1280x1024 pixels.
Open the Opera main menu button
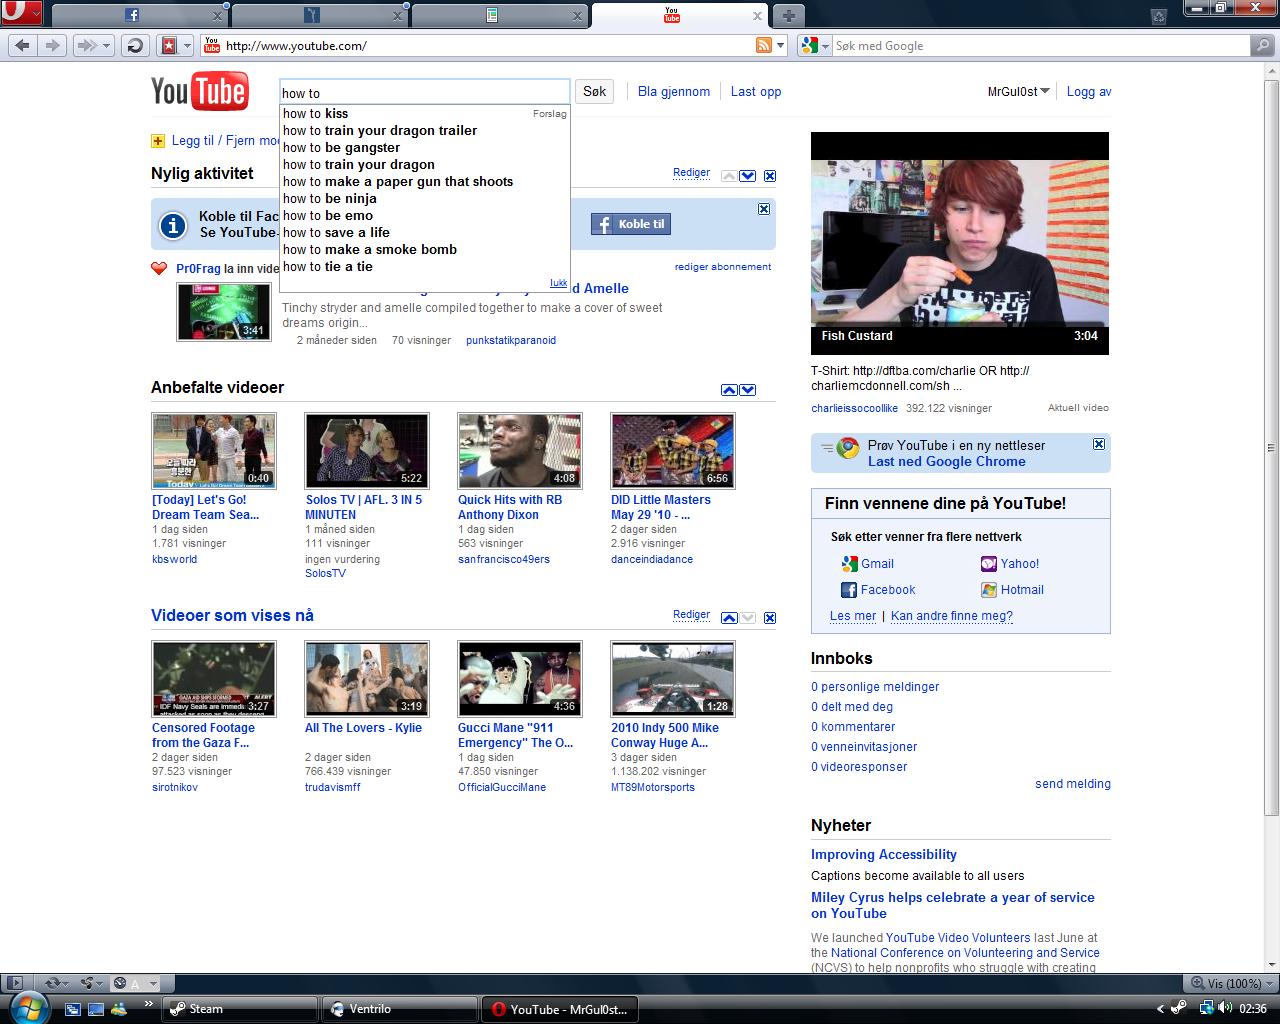tap(21, 13)
